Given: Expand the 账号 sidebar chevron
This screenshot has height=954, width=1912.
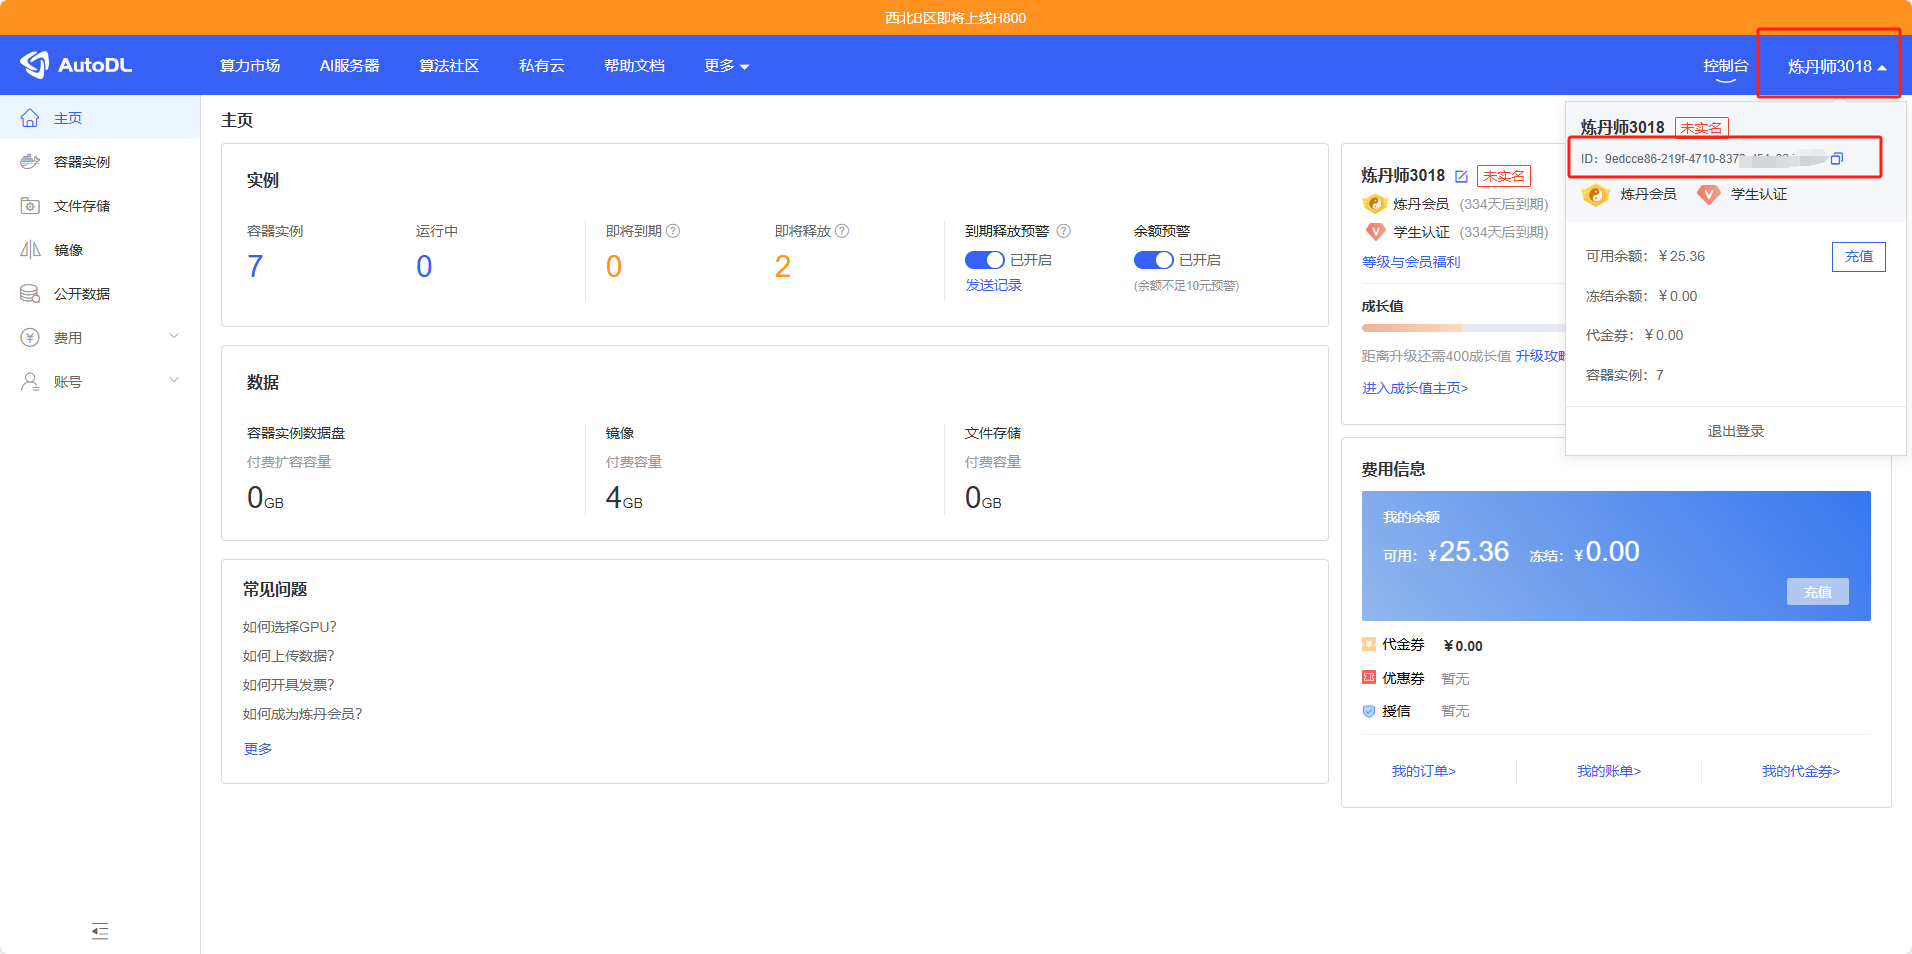Looking at the screenshot, I should (x=174, y=380).
